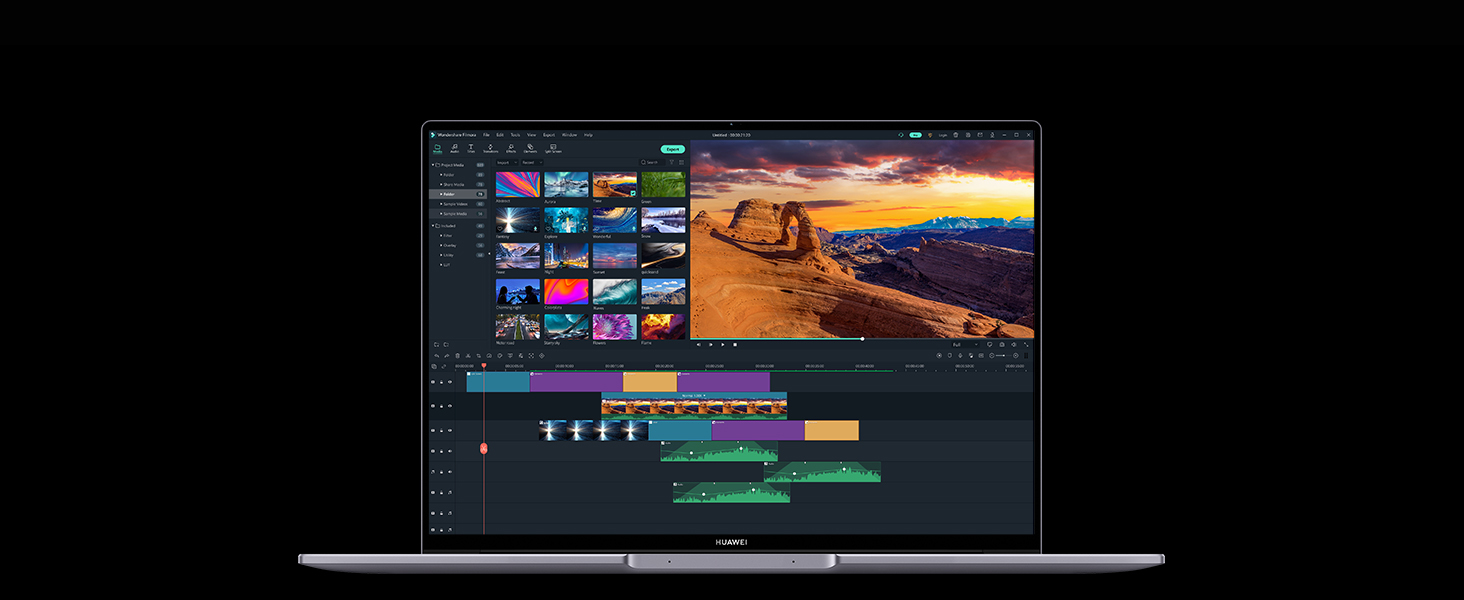Switch to the Titles panel
1464x600 pixels.
coord(470,149)
